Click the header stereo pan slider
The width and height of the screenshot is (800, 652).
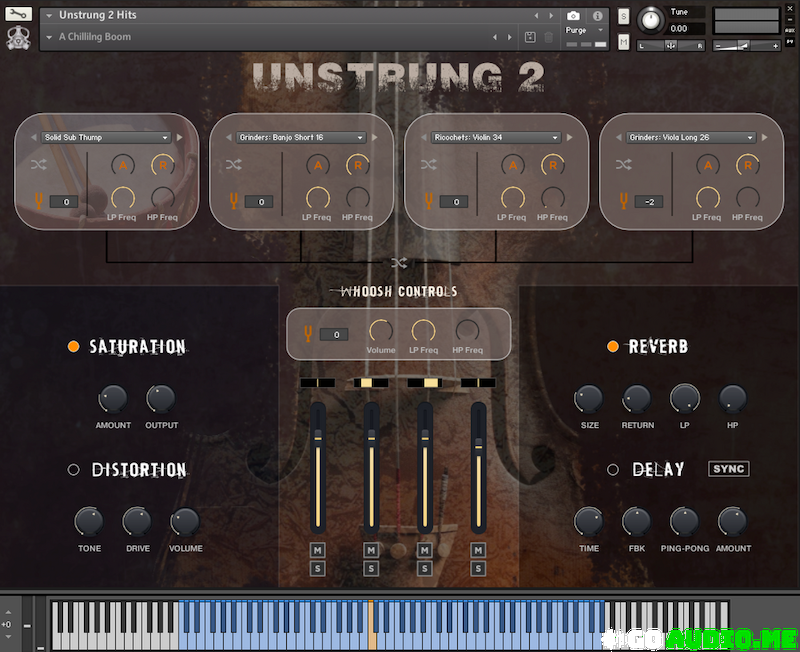click(670, 46)
